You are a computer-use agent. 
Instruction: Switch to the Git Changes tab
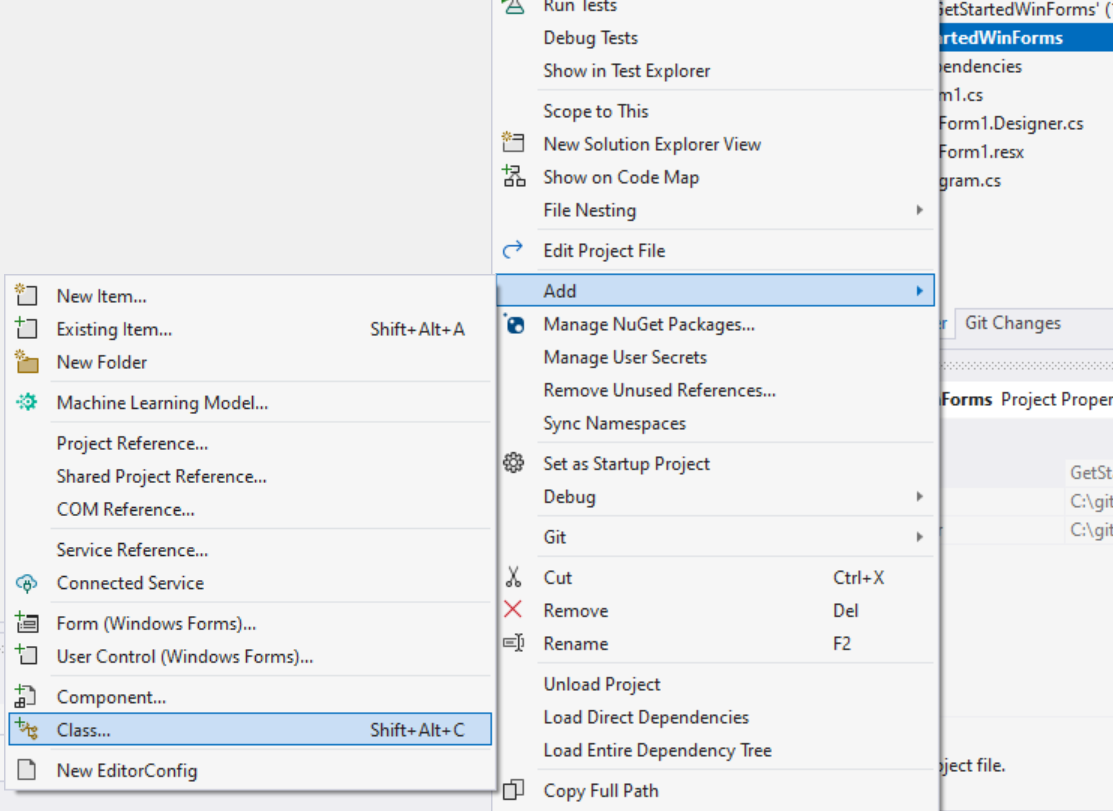tap(1012, 323)
